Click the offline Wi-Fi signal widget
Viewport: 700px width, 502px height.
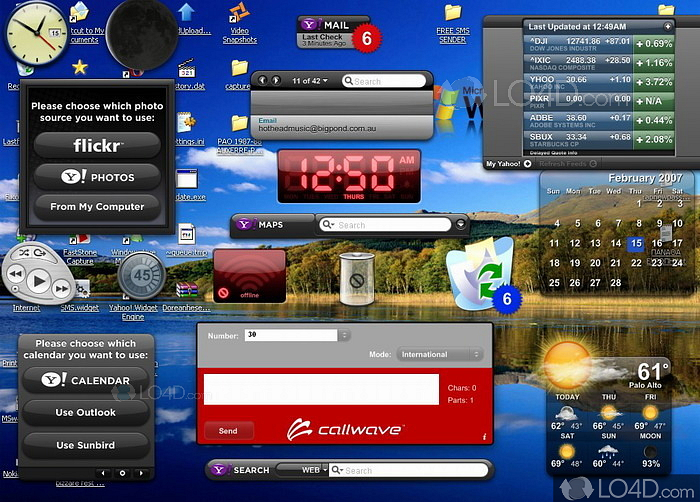click(250, 276)
